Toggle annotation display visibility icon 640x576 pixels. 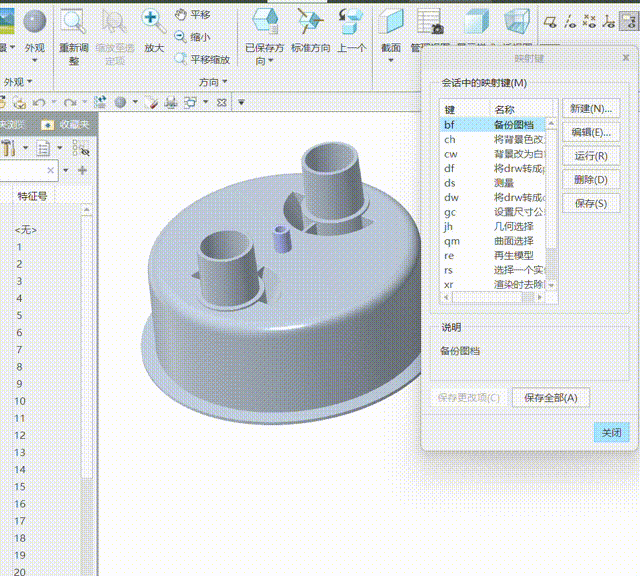coord(628,21)
